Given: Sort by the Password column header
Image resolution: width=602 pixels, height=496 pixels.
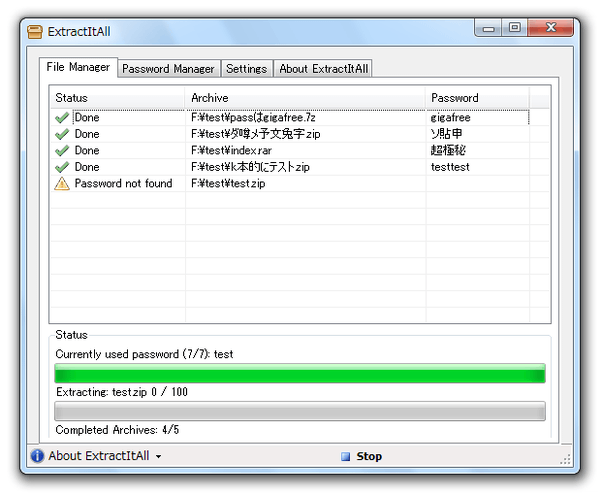Looking at the screenshot, I should point(477,98).
